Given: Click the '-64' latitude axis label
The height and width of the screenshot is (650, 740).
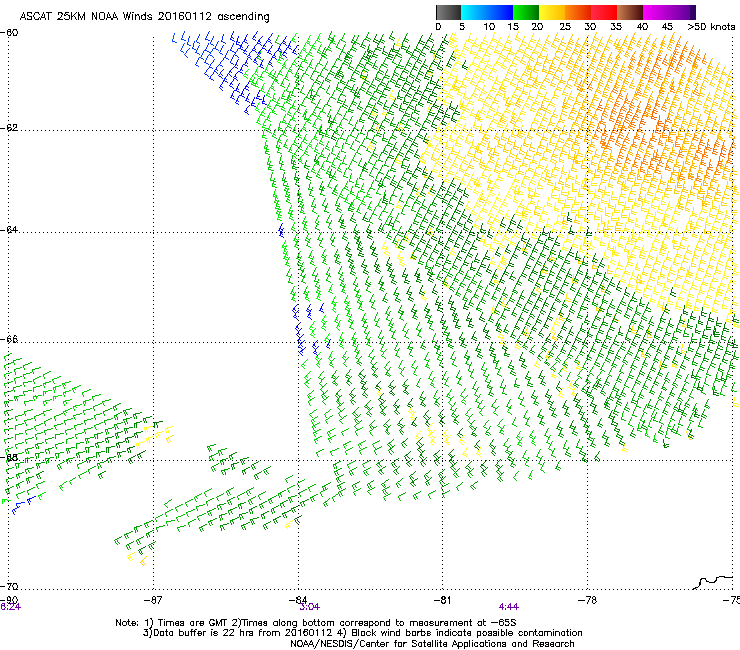Looking at the screenshot, I should click(x=9, y=230).
